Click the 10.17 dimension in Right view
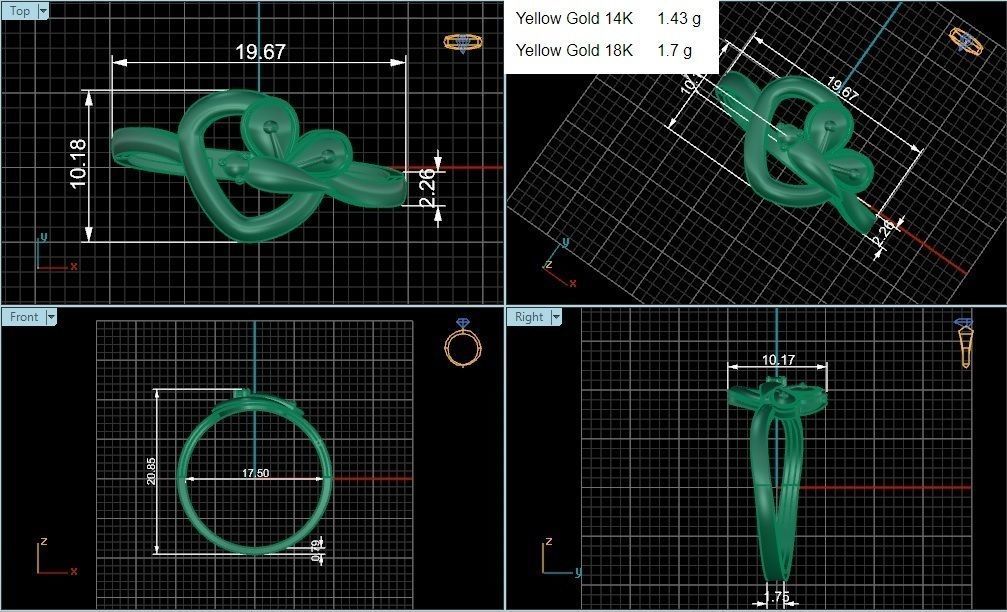1007x612 pixels. point(778,360)
